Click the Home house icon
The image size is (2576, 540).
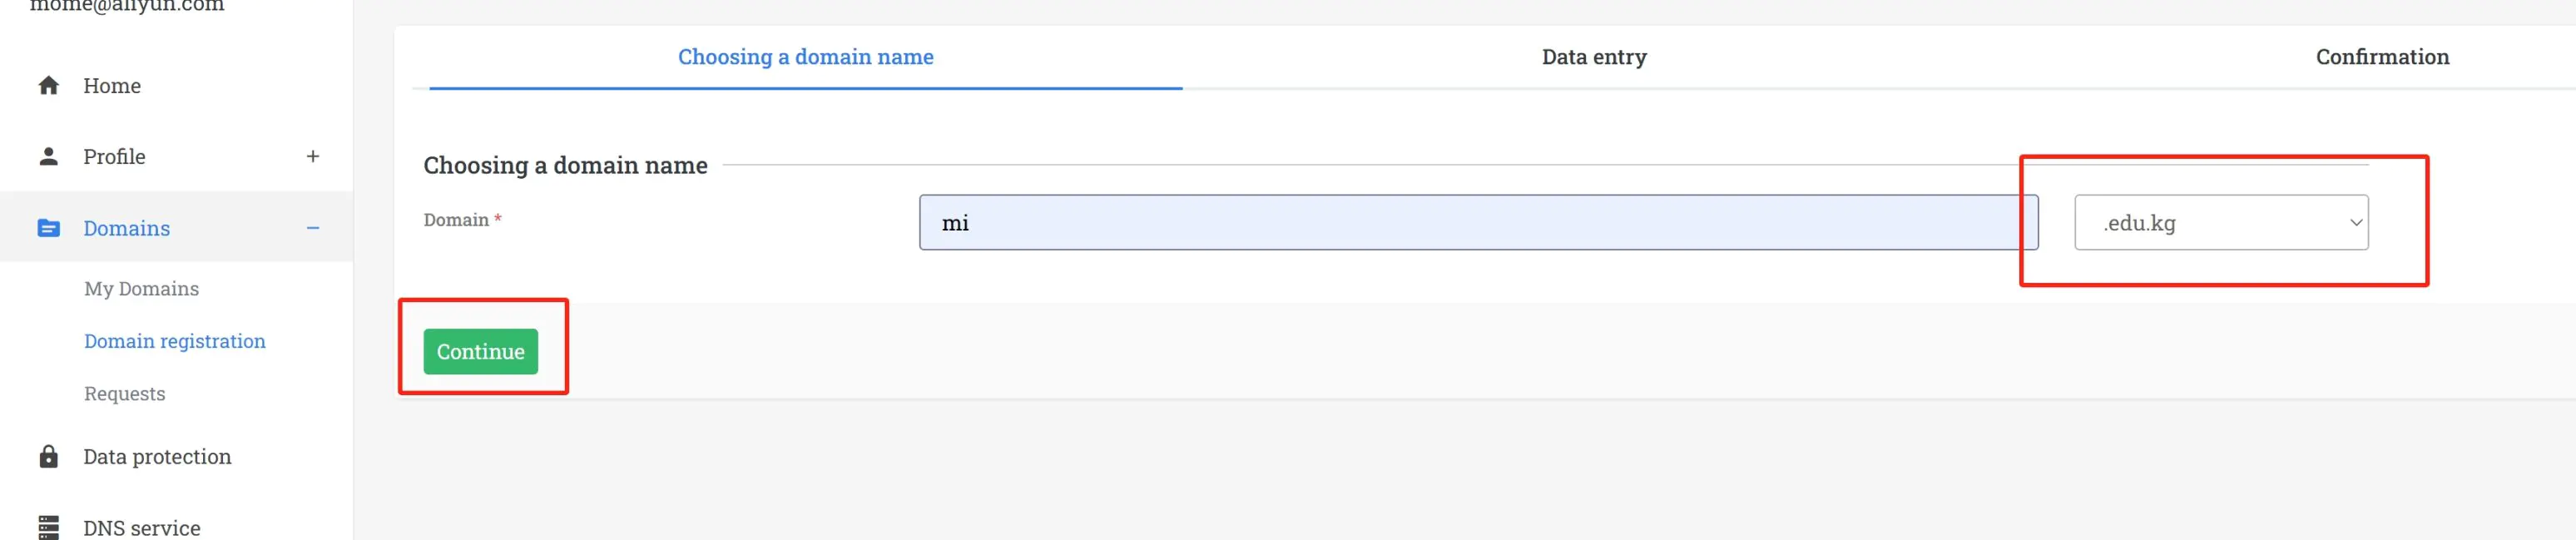click(x=48, y=86)
